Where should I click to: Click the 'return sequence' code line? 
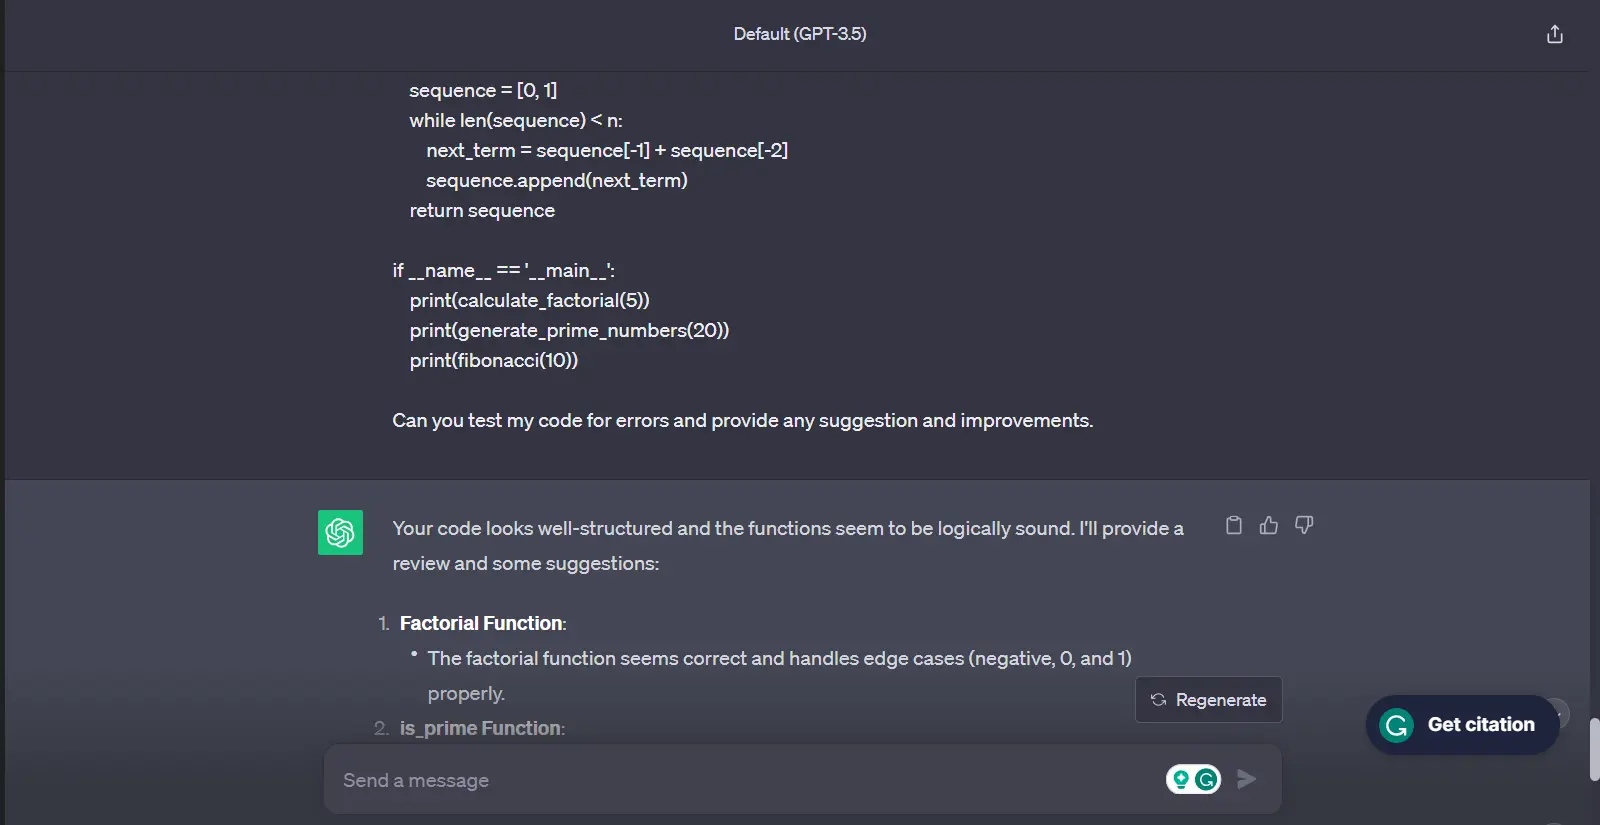(482, 211)
